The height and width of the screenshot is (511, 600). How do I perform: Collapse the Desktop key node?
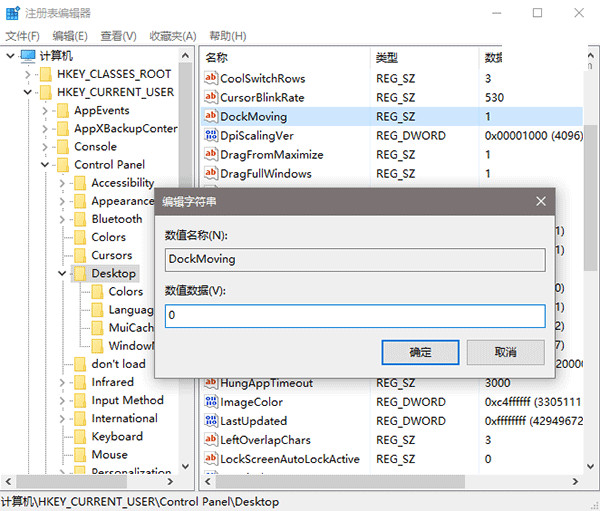tap(63, 274)
